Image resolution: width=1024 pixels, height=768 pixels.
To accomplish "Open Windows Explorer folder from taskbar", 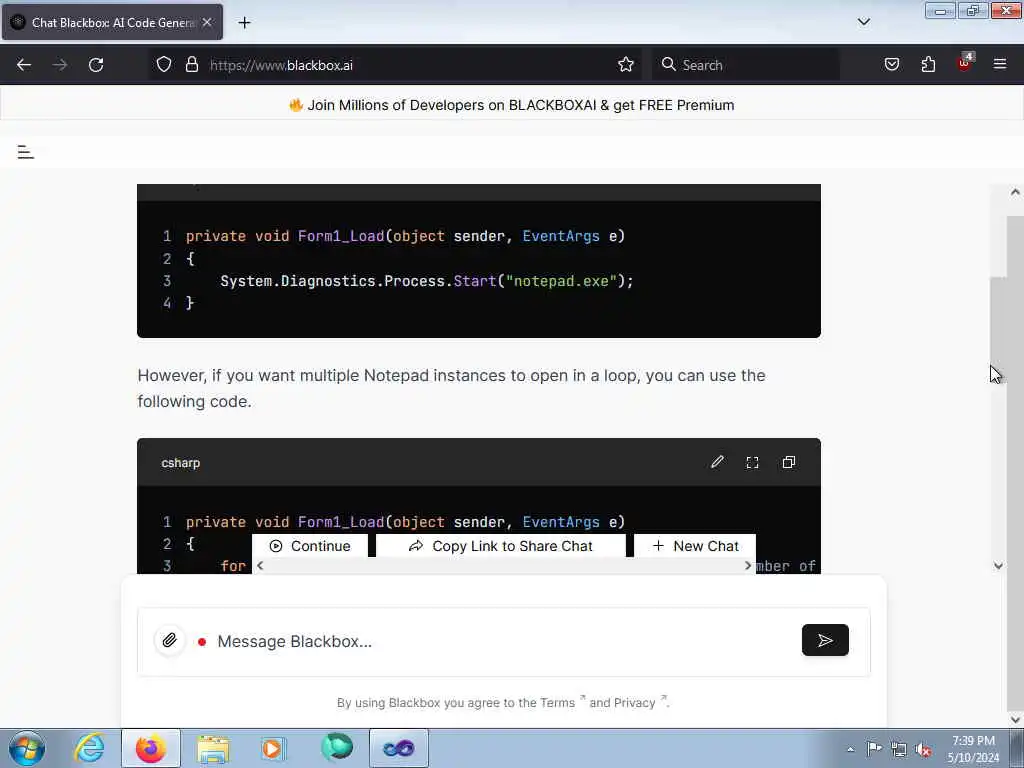I will [213, 748].
